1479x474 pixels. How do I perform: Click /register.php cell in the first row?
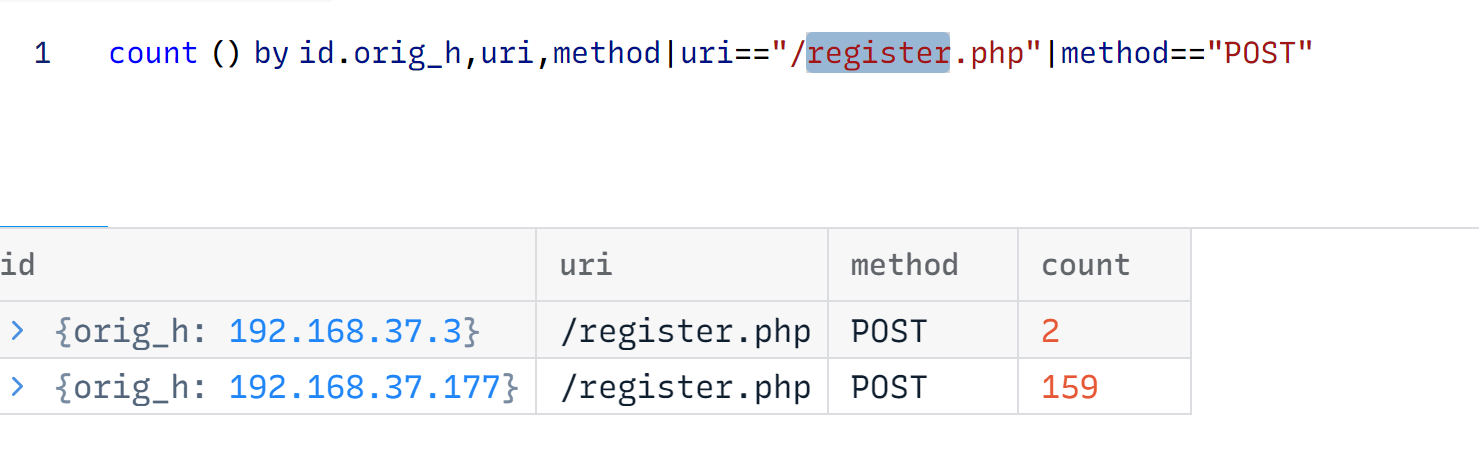[x=686, y=331]
